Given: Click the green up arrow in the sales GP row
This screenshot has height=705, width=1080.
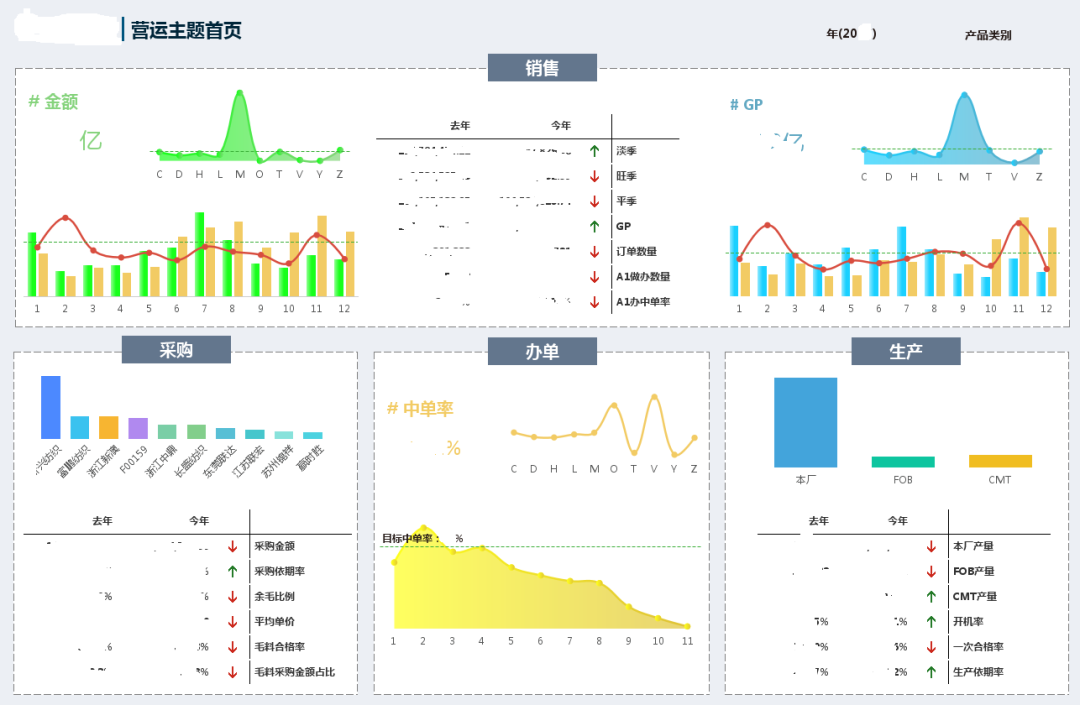Looking at the screenshot, I should point(594,226).
